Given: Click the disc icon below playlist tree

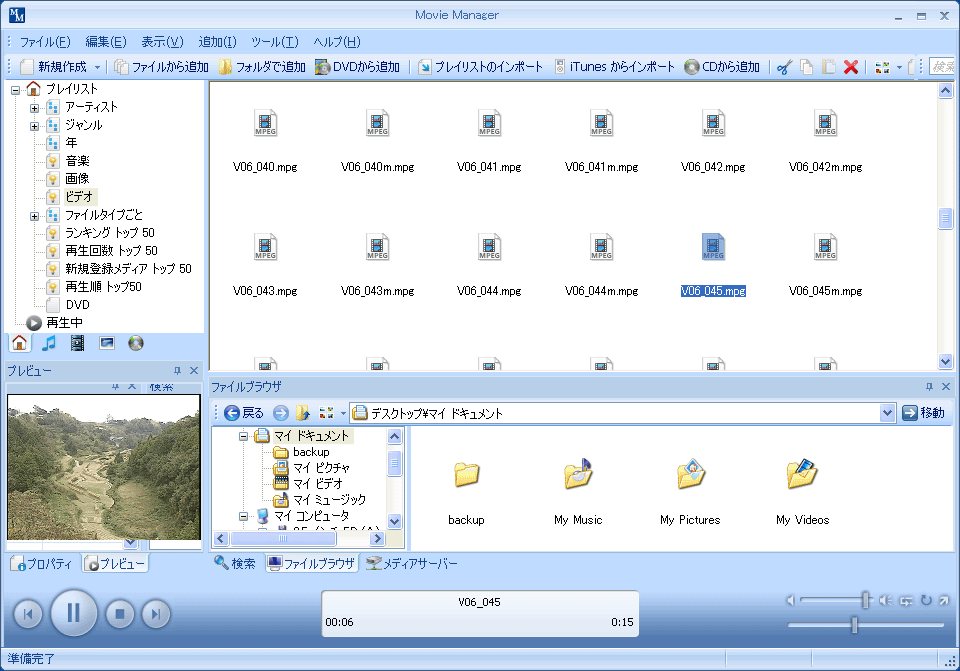Looking at the screenshot, I should [x=136, y=343].
